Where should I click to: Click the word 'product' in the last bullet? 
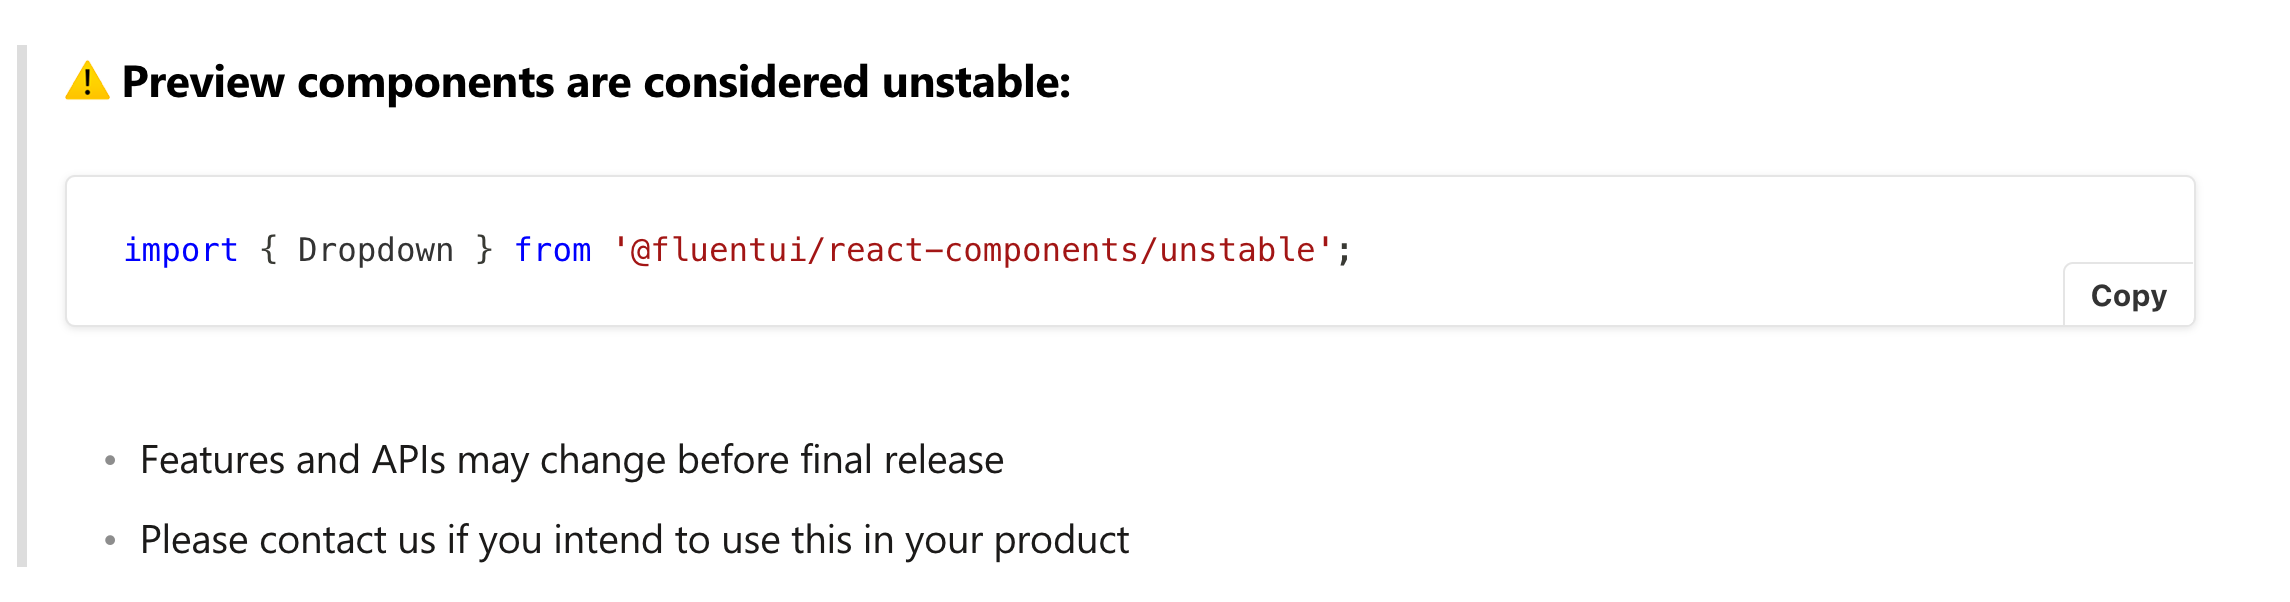pyautogui.click(x=1061, y=540)
